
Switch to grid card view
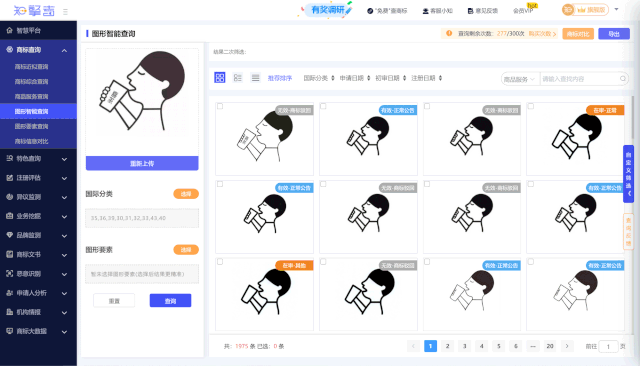pos(220,78)
